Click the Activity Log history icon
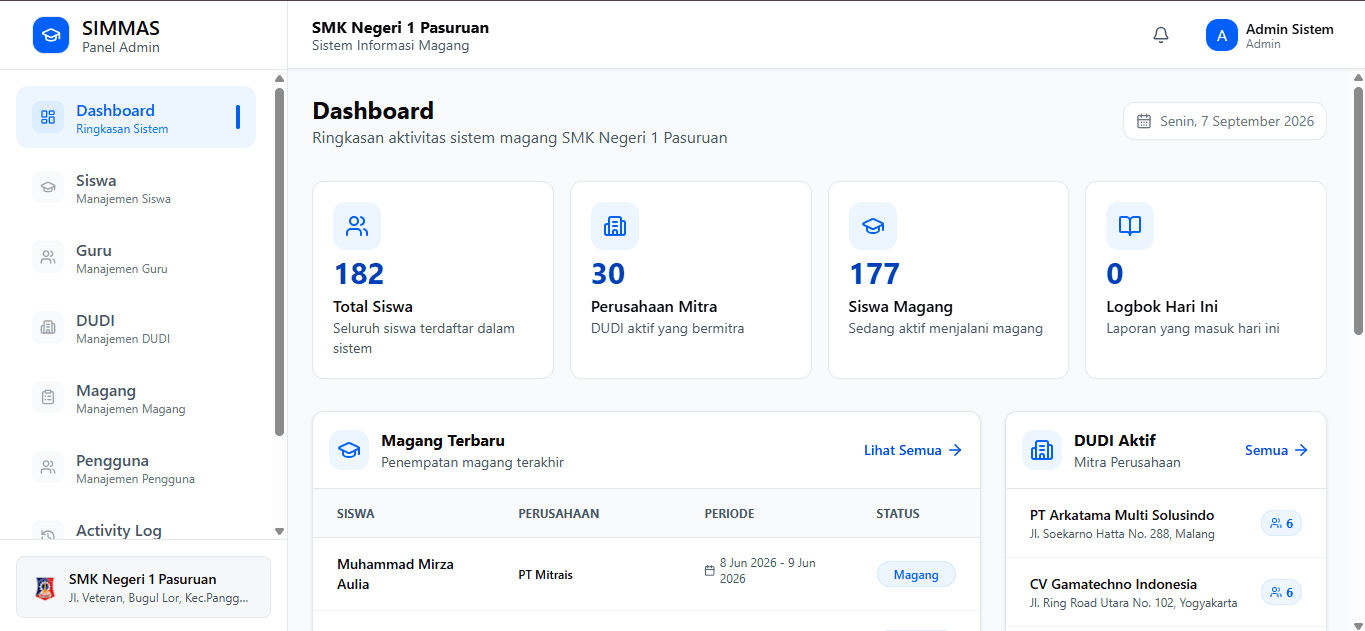The width and height of the screenshot is (1365, 631). pyautogui.click(x=48, y=534)
